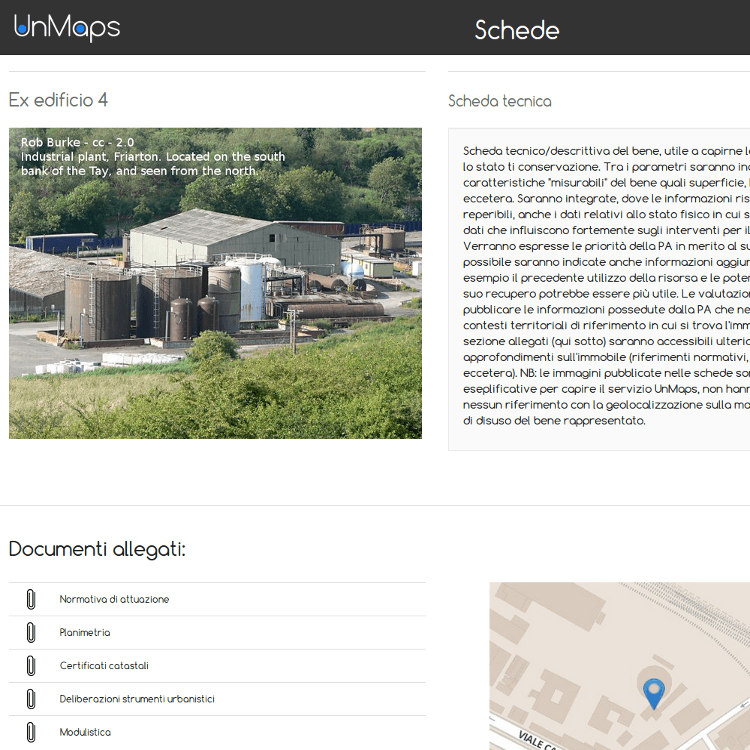Image resolution: width=750 pixels, height=750 pixels.
Task: Click paperclip icon beside Planimetria
Action: pos(31,632)
